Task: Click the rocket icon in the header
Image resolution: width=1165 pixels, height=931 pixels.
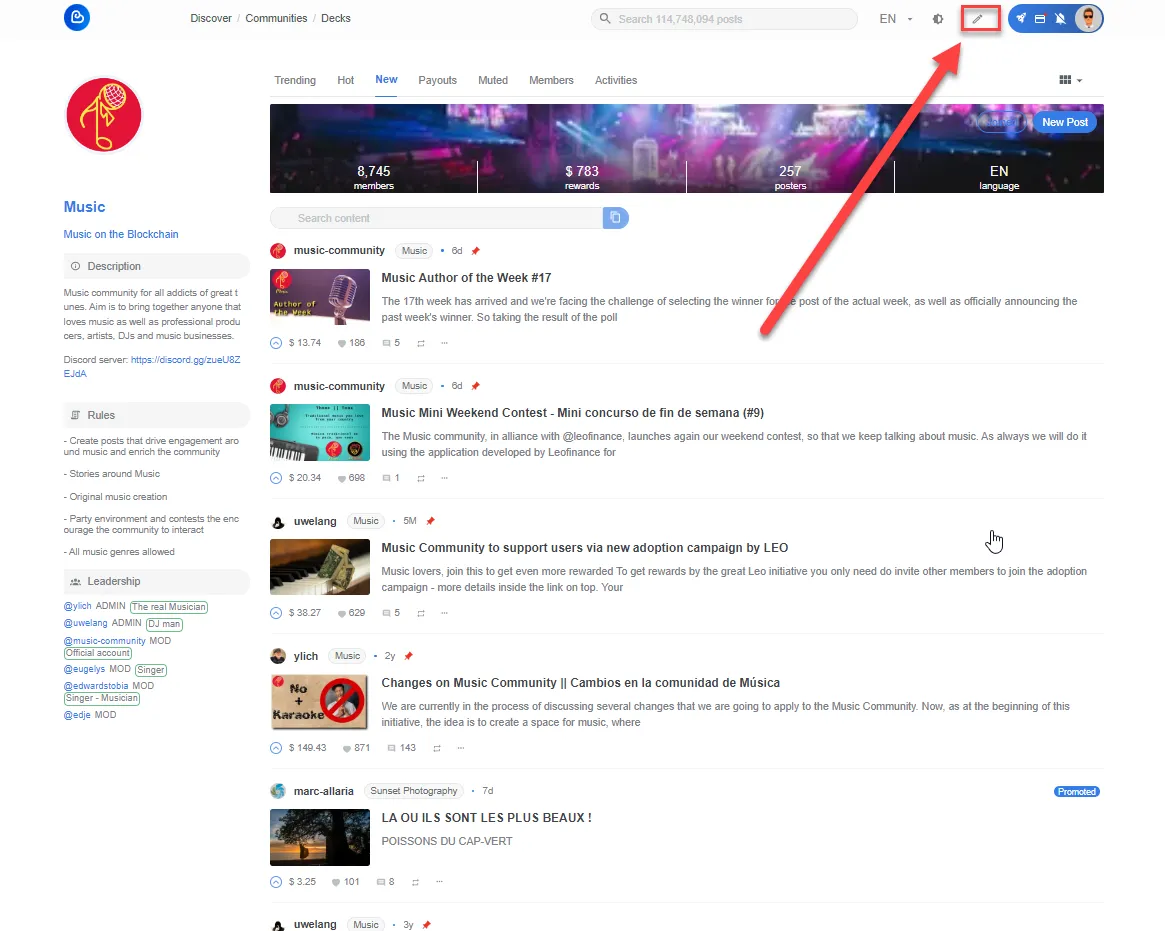Action: [x=1021, y=19]
